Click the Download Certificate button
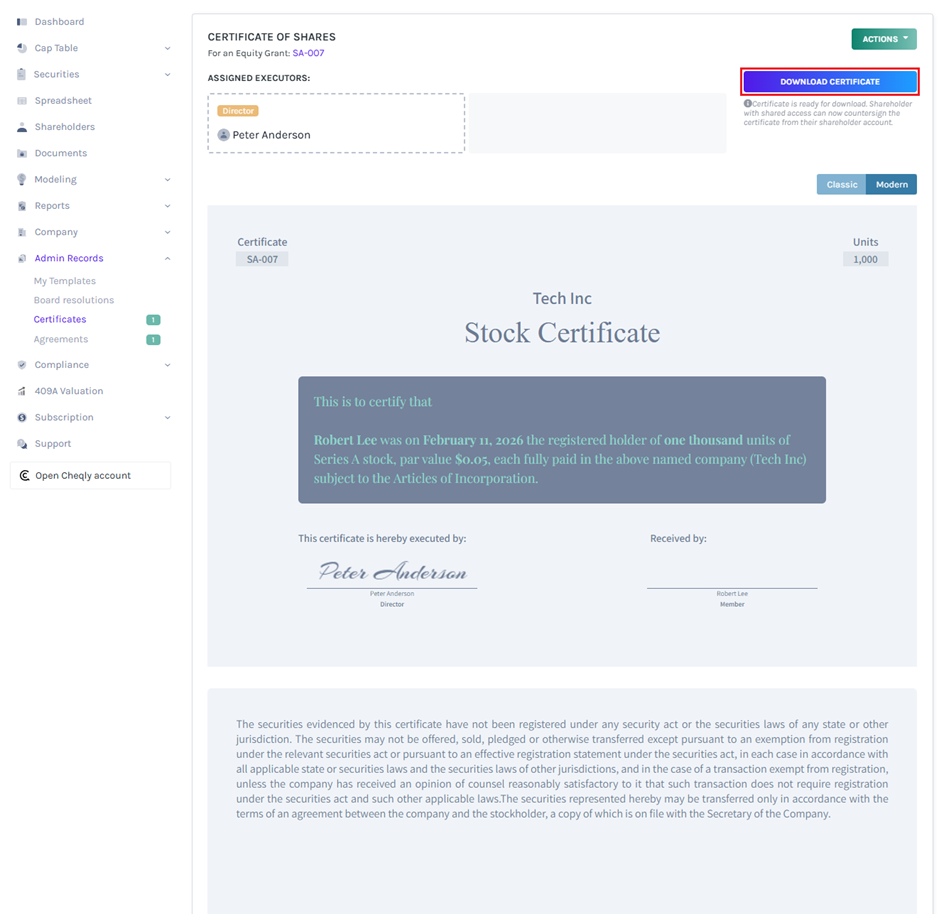This screenshot has height=914, width=939. [x=830, y=81]
